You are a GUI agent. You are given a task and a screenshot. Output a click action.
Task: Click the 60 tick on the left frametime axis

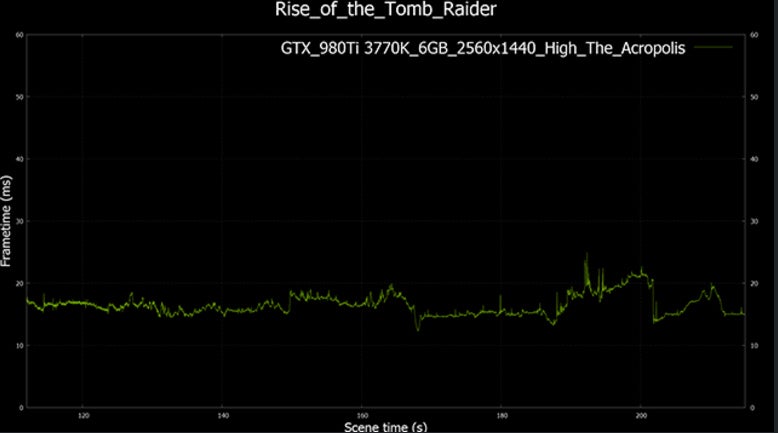click(x=19, y=35)
